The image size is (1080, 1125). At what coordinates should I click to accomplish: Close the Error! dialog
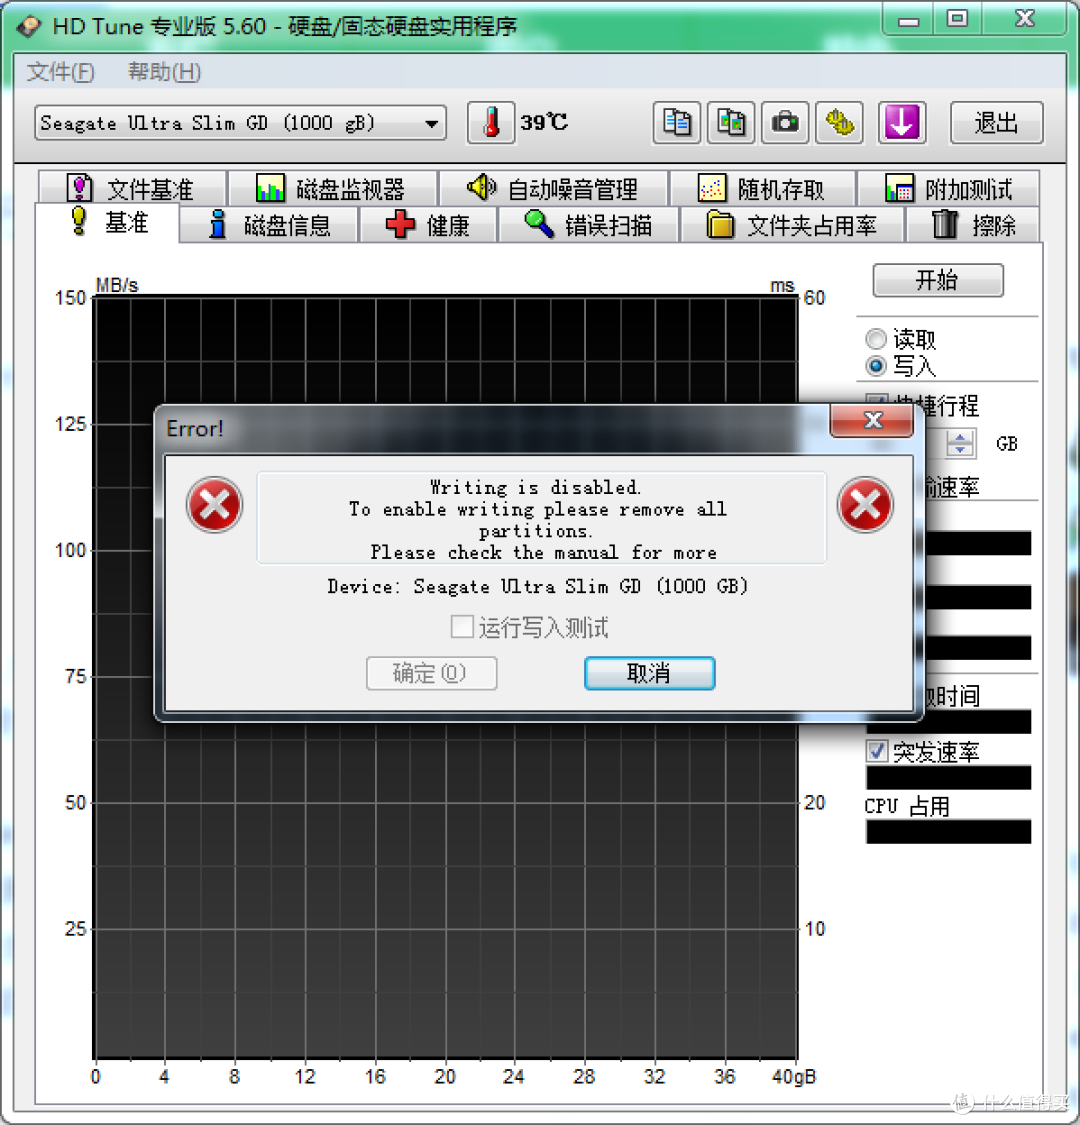pyautogui.click(x=872, y=420)
